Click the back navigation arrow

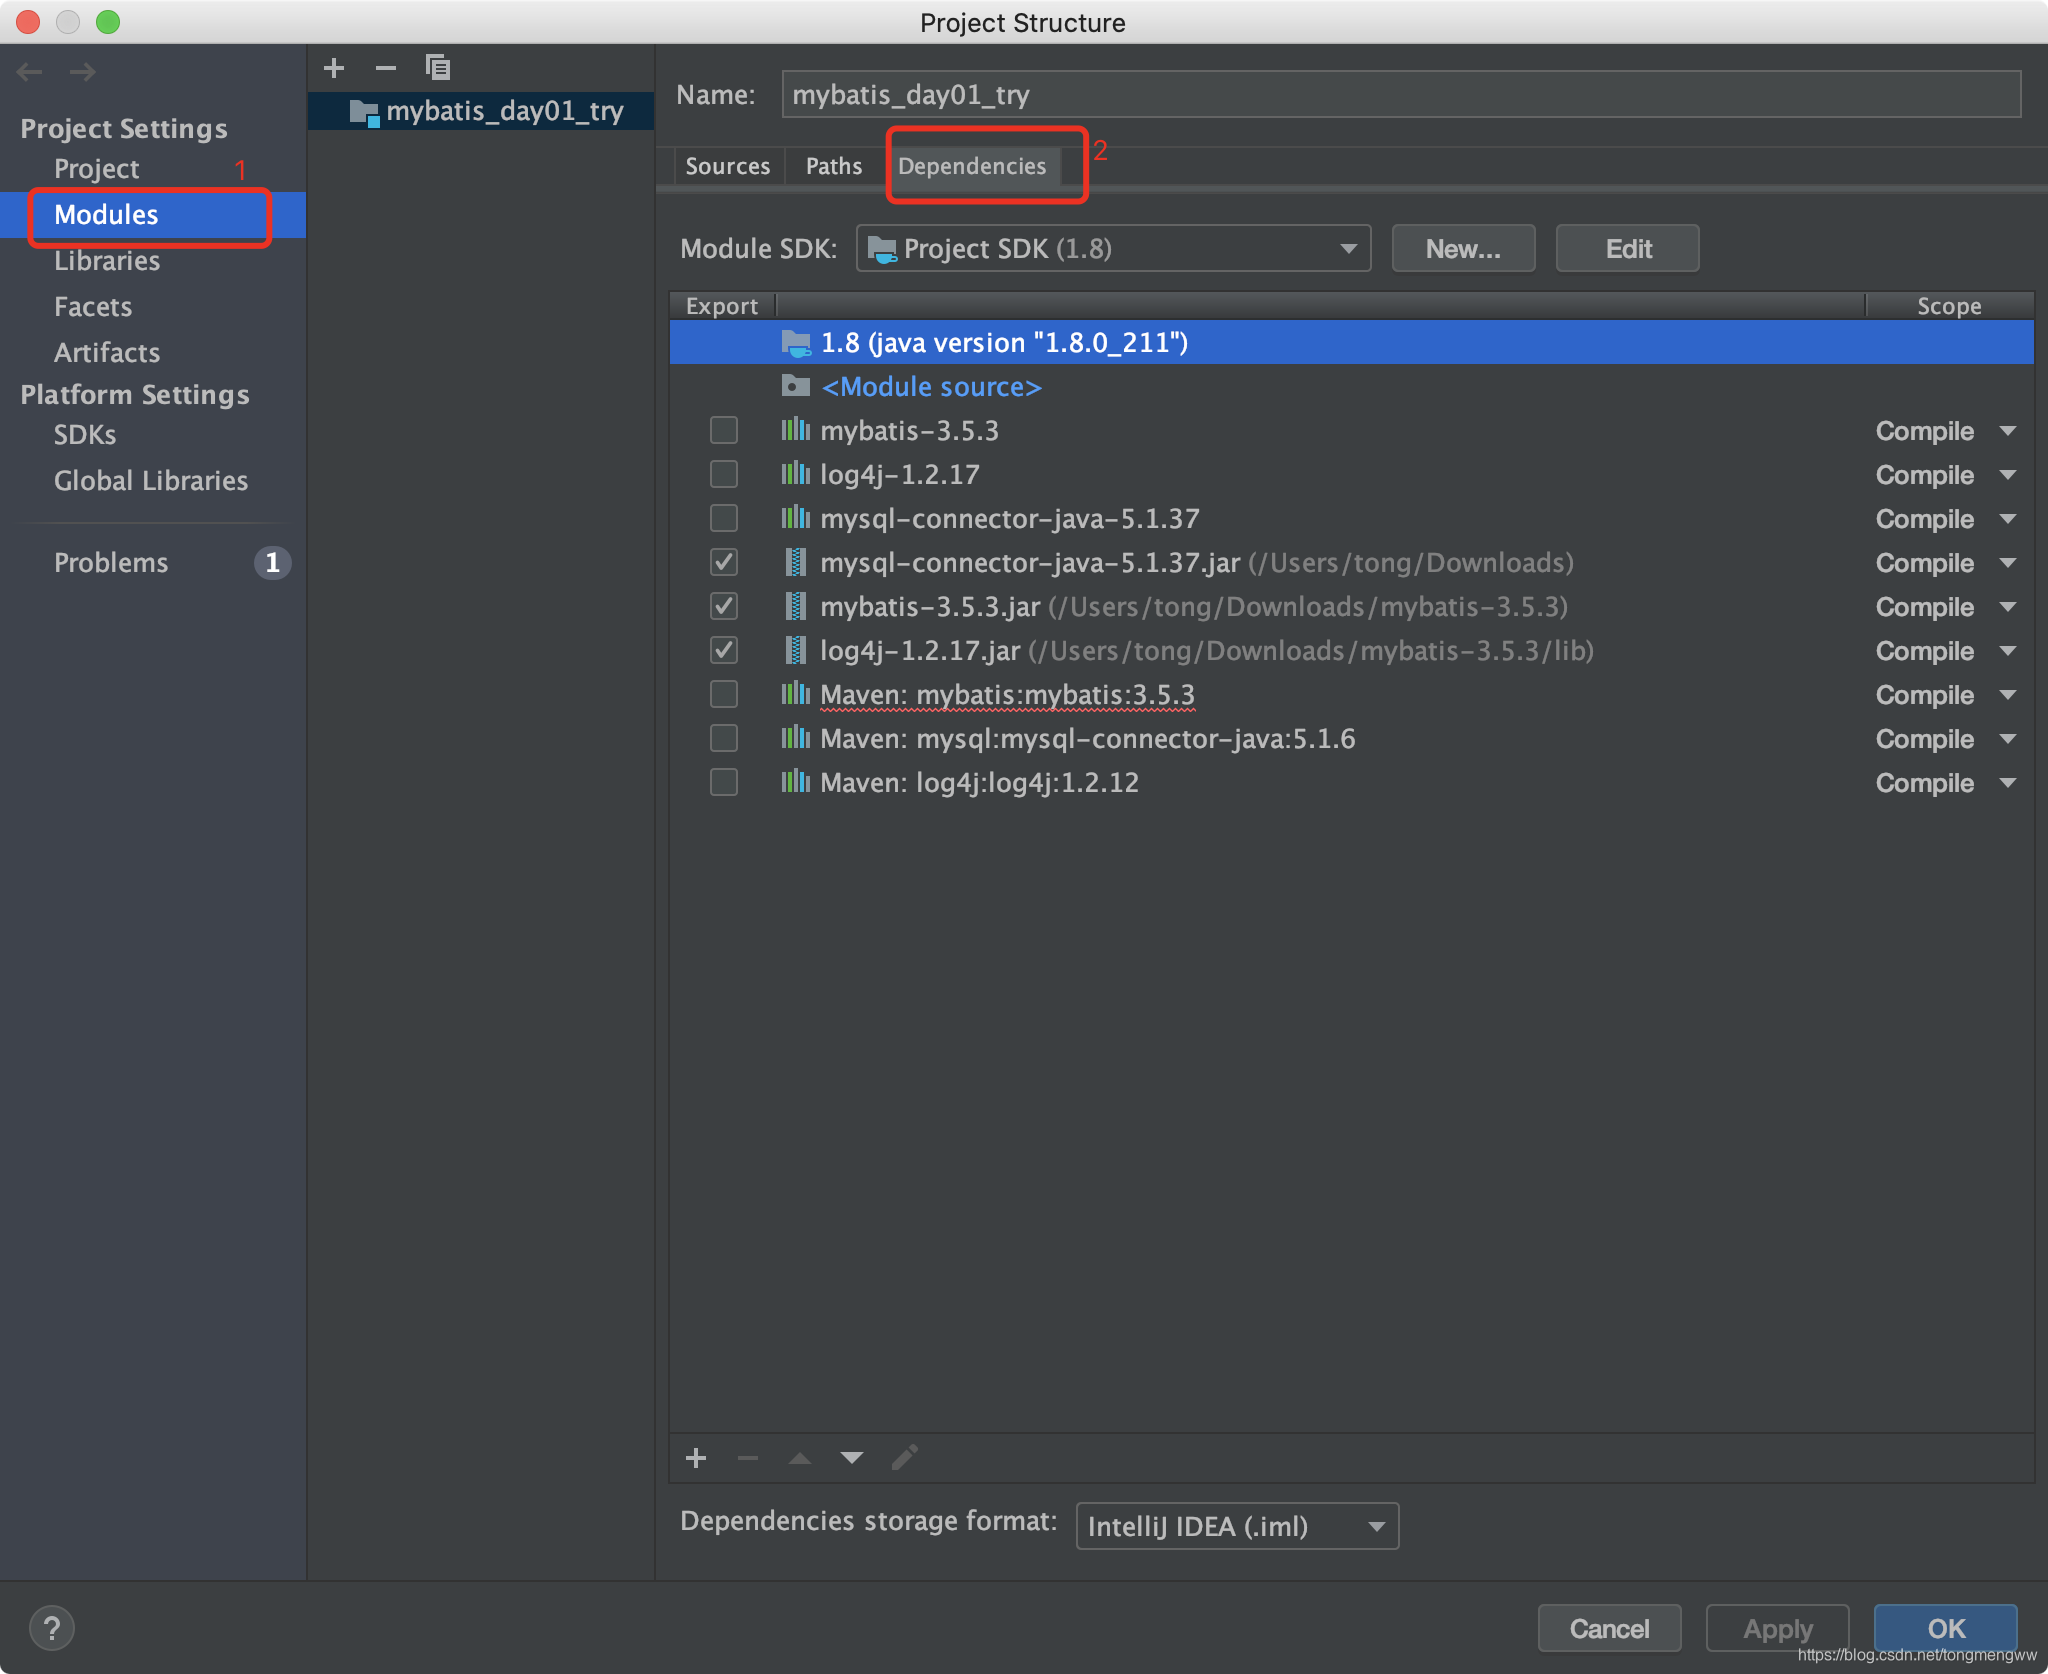pos(30,72)
